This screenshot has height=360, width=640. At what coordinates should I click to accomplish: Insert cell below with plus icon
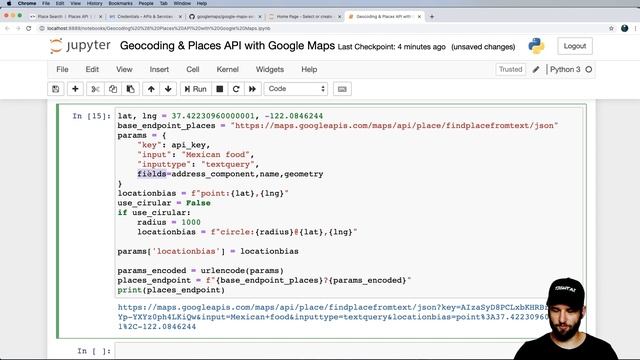75,89
